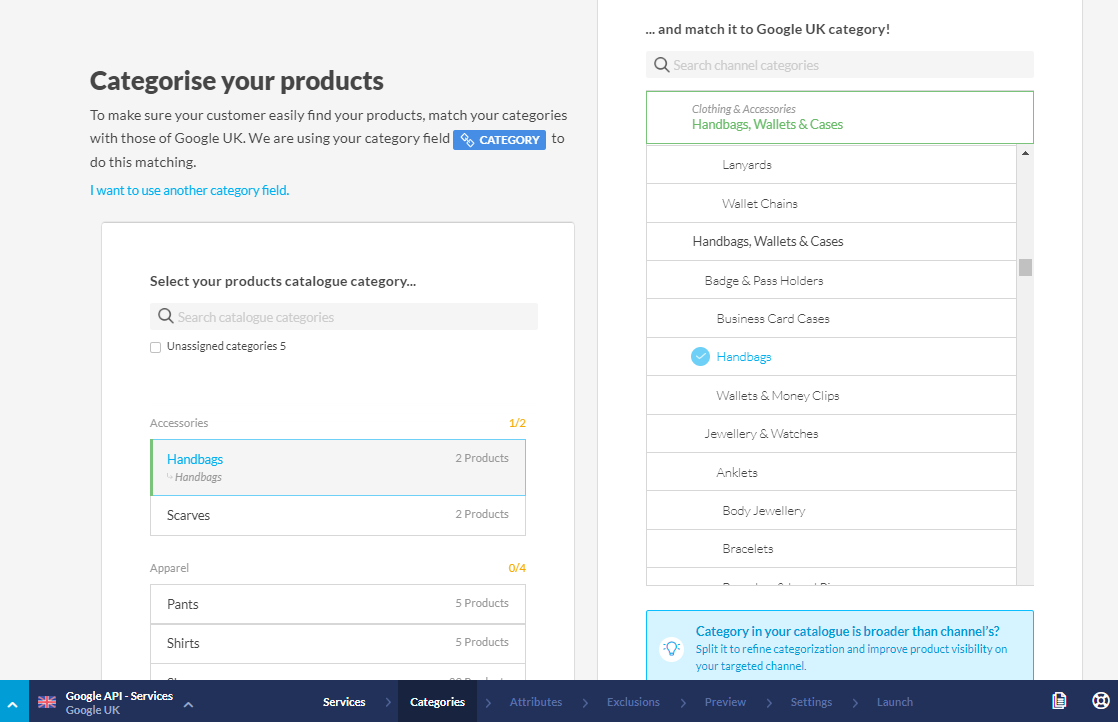Image resolution: width=1118 pixels, height=722 pixels.
Task: Choose Wallets & Money Clips category
Action: [777, 396]
